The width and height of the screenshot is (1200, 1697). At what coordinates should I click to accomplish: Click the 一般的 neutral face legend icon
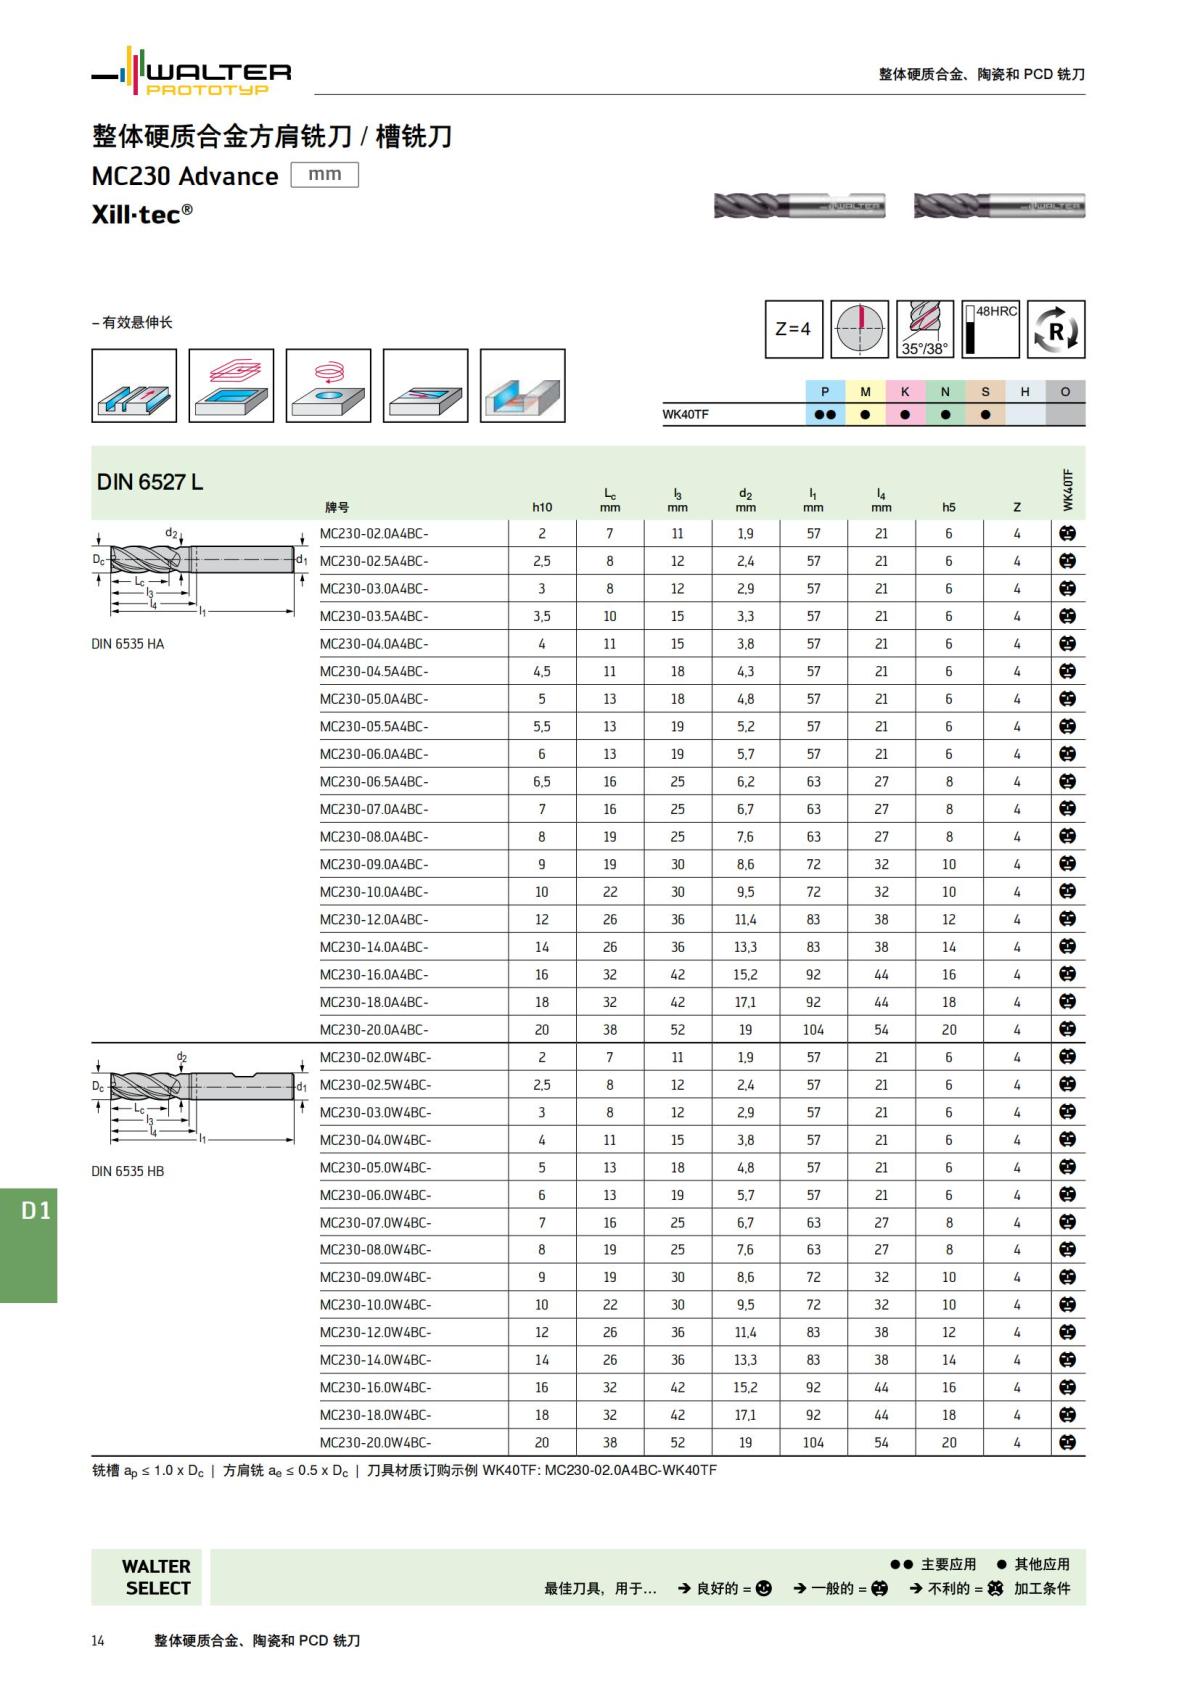point(879,1588)
